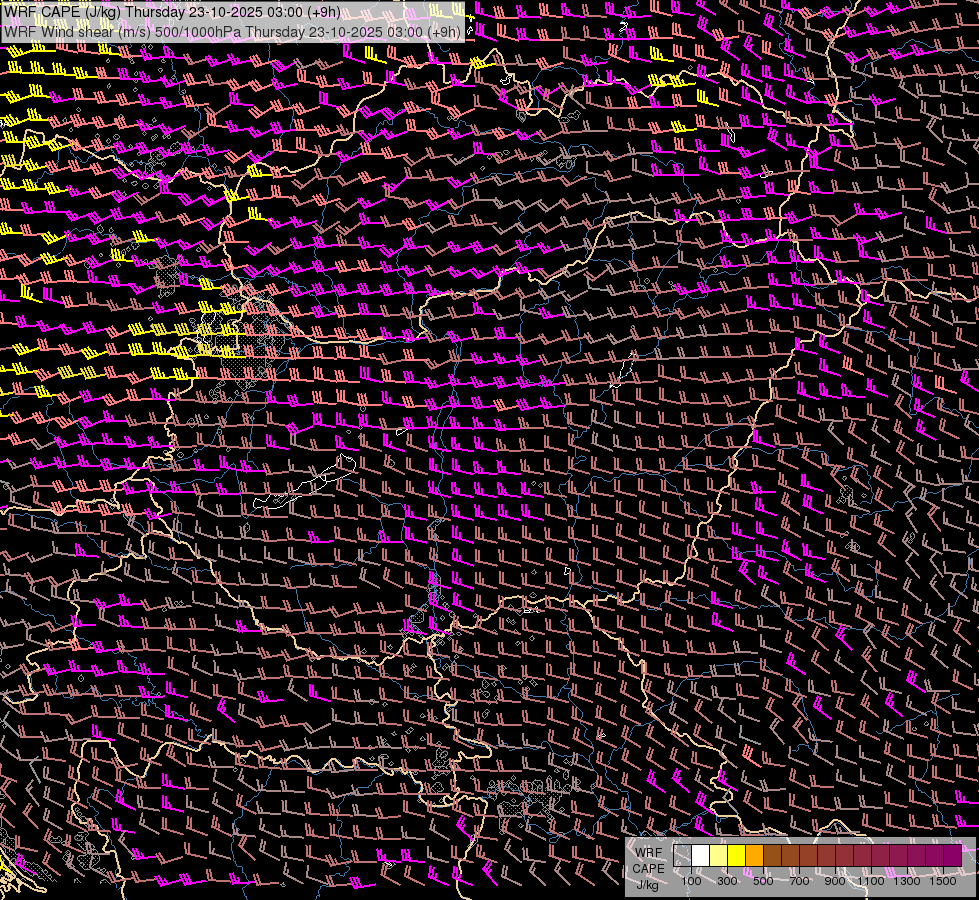Click the (+9h) offset in the CAPE header

tap(321, 12)
